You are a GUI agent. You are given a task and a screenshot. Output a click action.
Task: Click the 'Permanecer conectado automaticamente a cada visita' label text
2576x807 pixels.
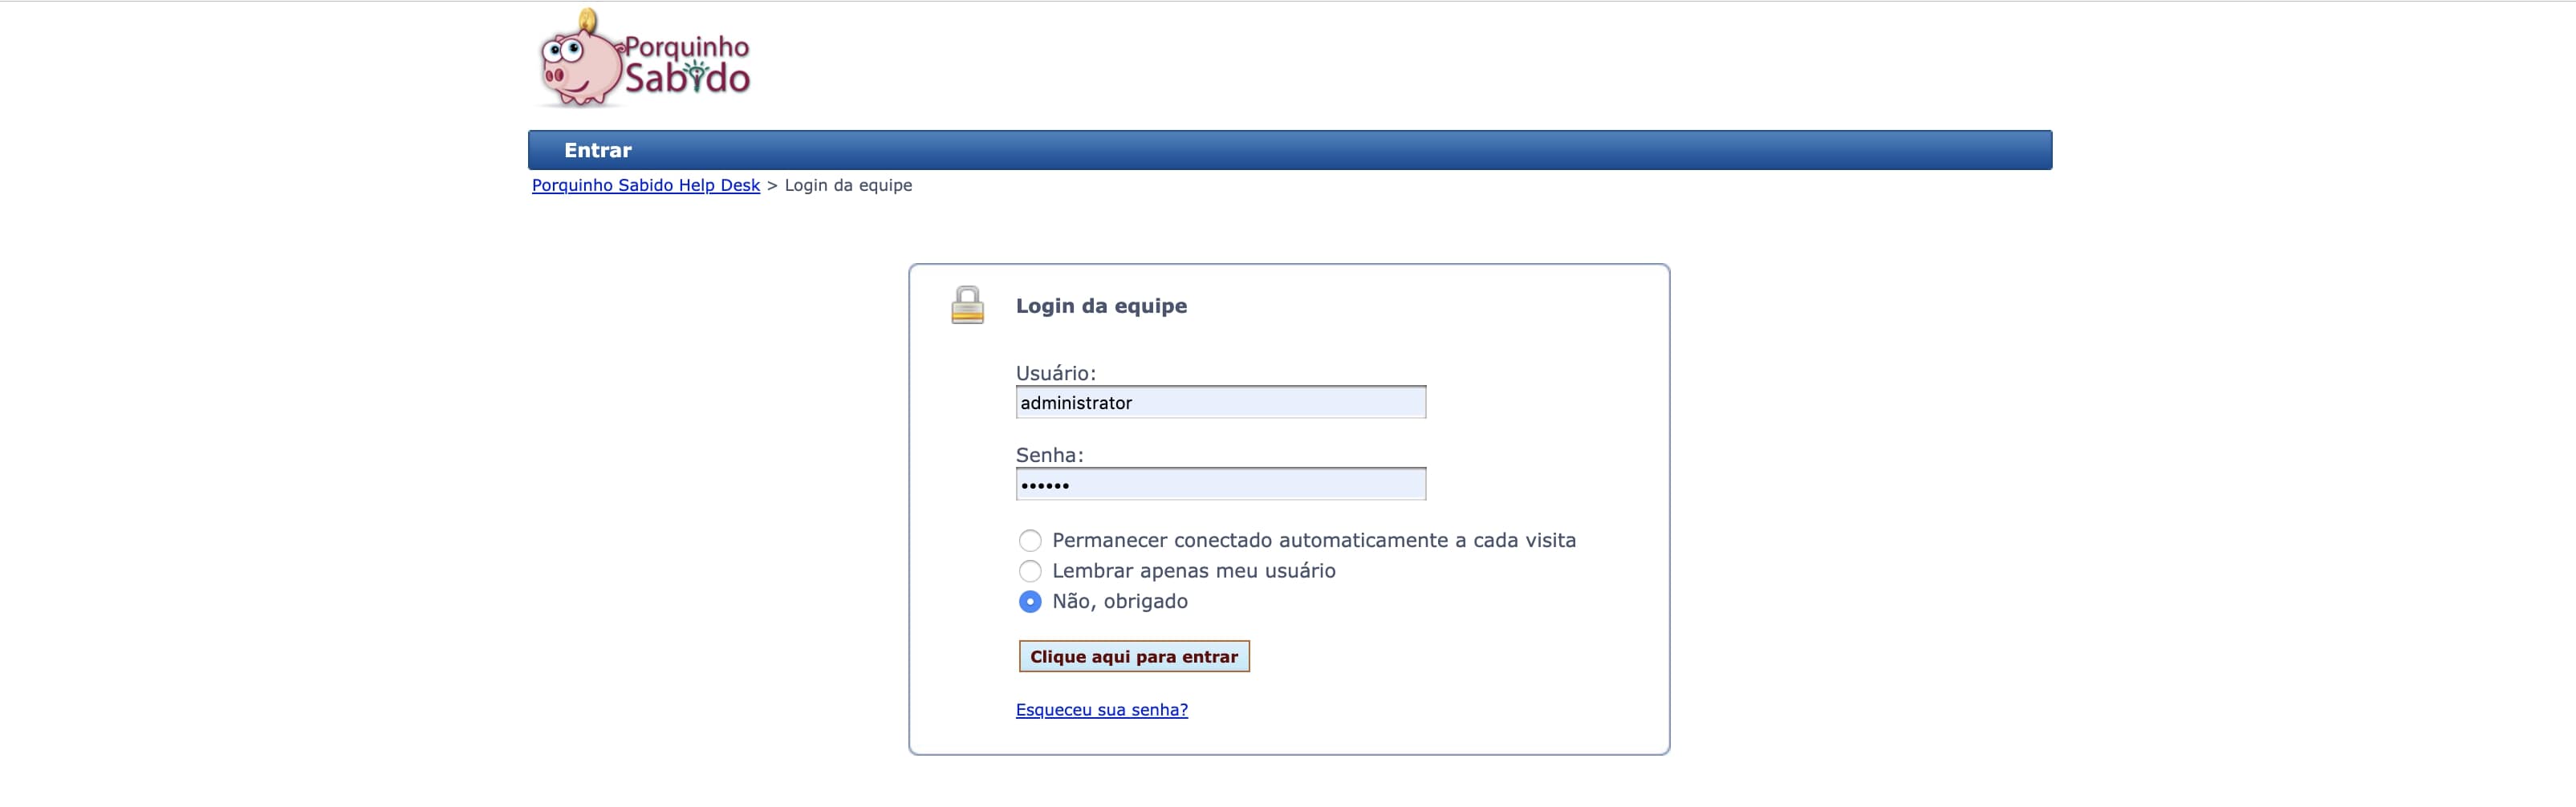pyautogui.click(x=1313, y=541)
